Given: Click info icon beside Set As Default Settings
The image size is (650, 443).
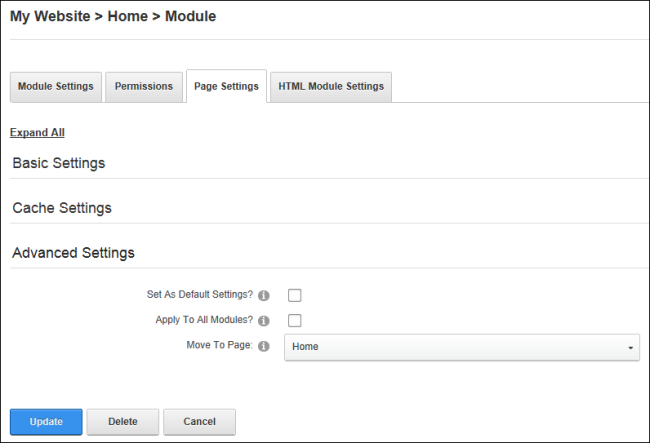Looking at the screenshot, I should [264, 295].
